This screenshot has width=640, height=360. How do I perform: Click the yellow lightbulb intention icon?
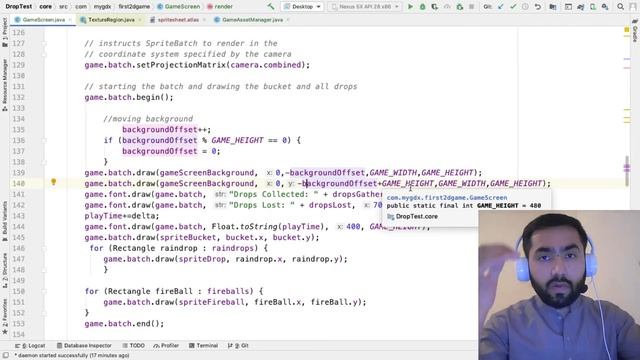click(53, 182)
